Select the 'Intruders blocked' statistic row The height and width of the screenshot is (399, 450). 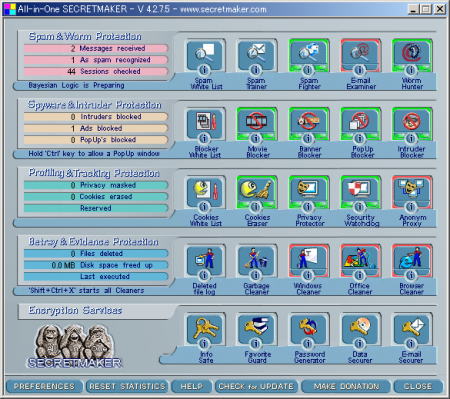click(x=96, y=117)
